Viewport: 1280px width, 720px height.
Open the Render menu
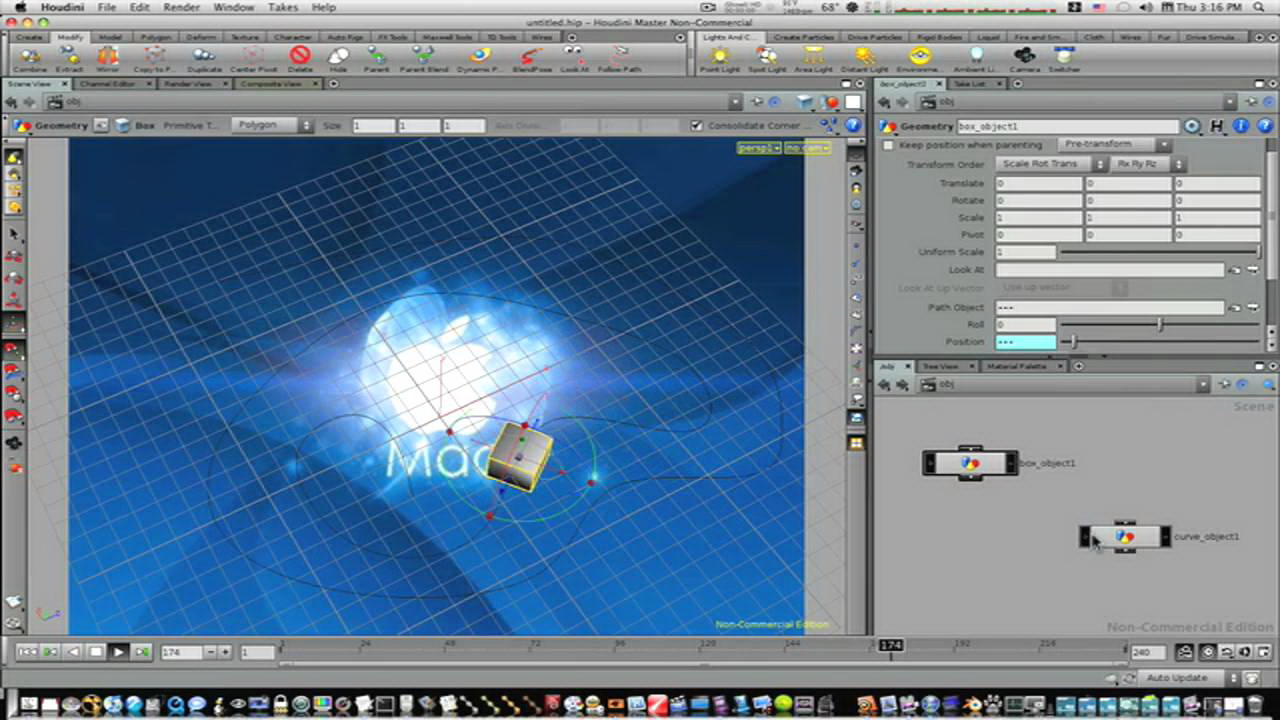181,7
